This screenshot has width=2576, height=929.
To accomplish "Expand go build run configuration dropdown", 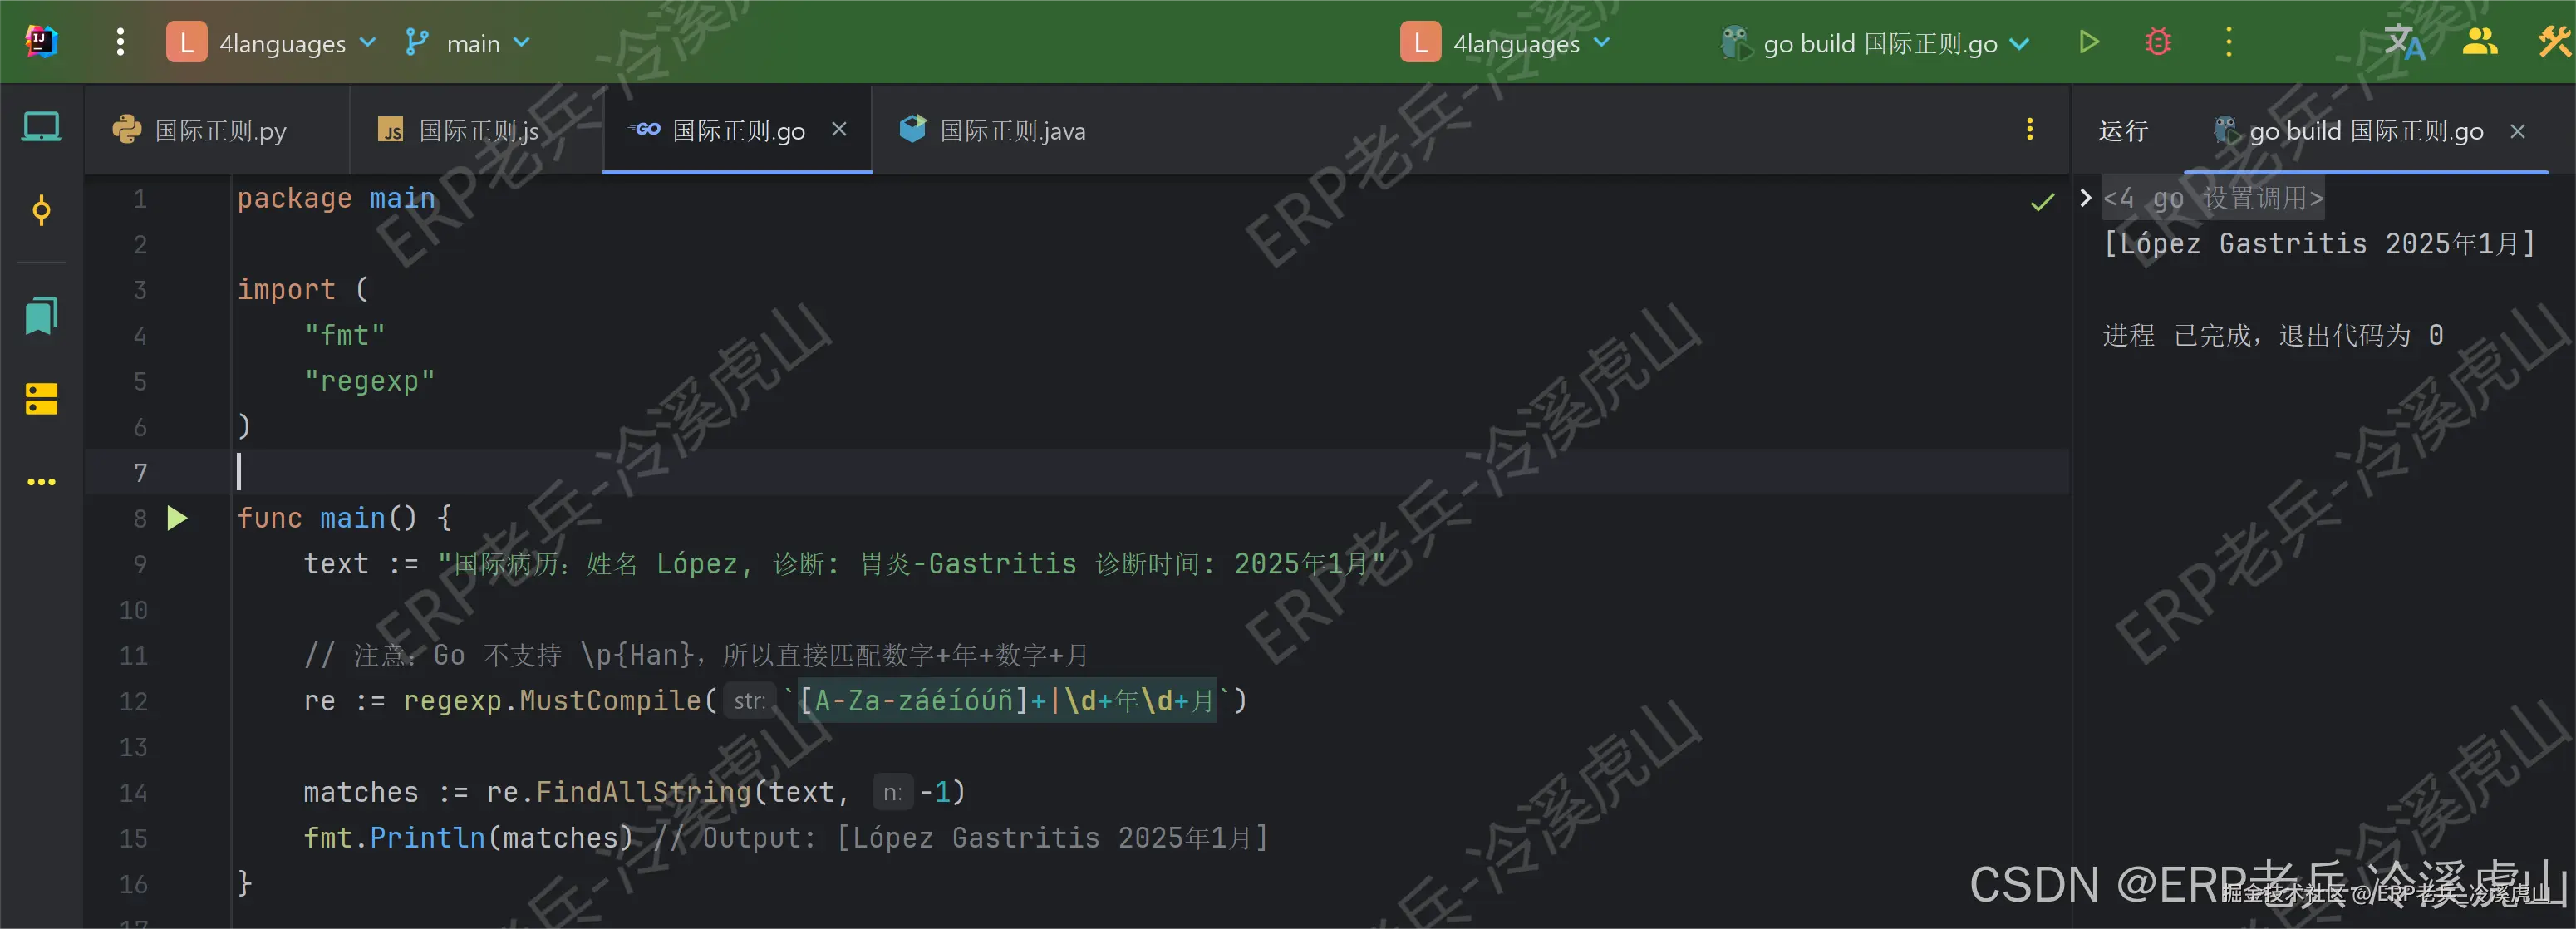I will tap(1878, 43).
